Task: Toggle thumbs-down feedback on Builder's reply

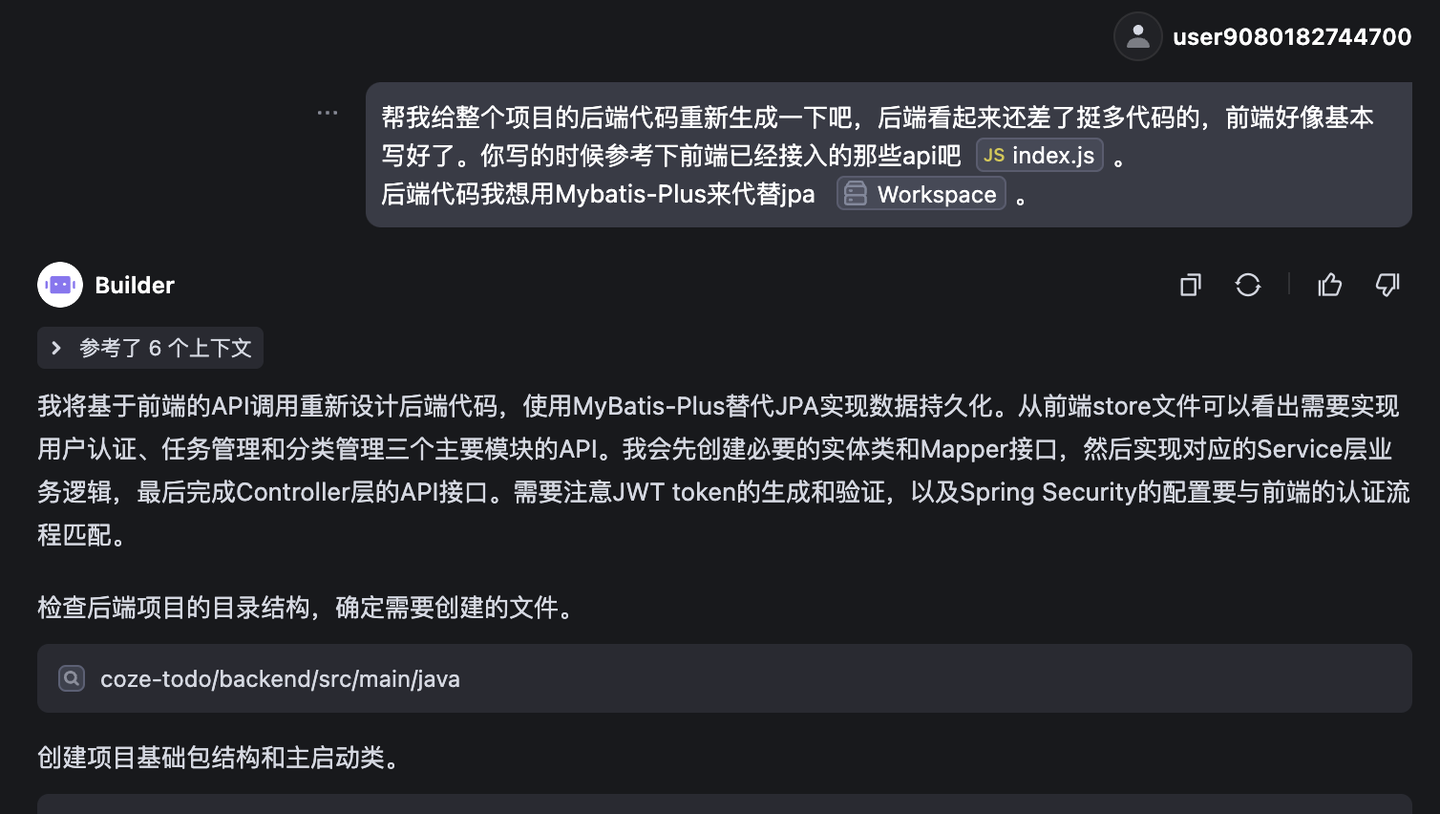Action: click(1388, 285)
